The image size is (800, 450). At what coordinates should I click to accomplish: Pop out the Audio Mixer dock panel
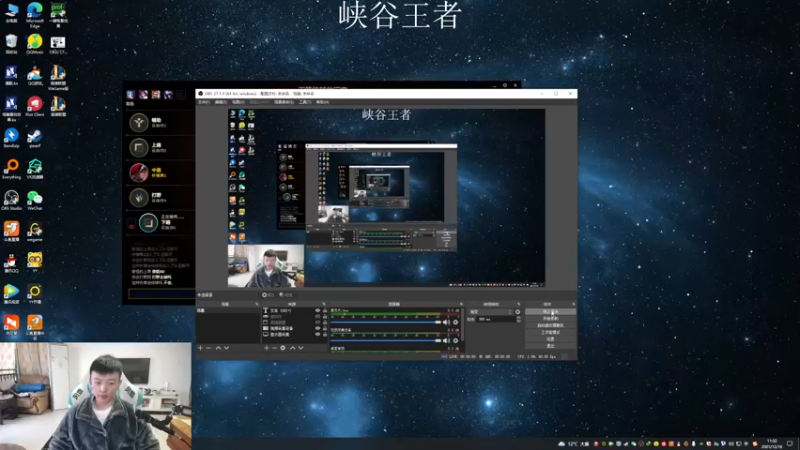(461, 304)
